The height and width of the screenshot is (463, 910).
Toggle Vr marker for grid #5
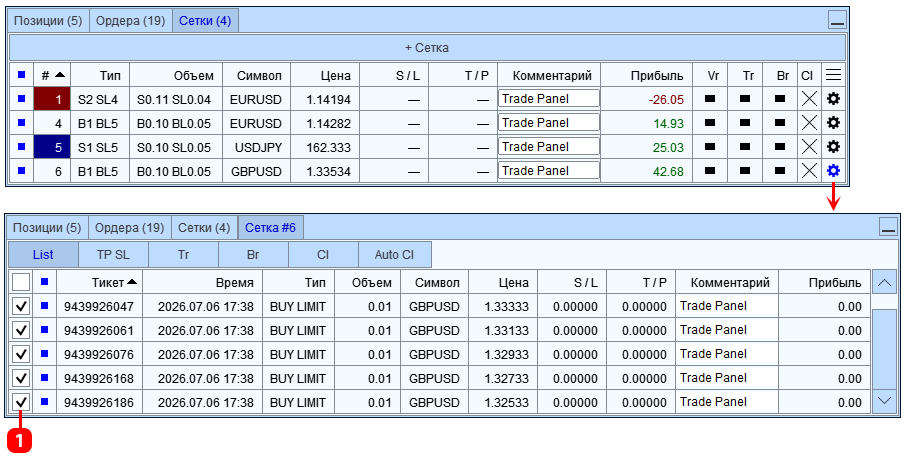click(x=710, y=147)
